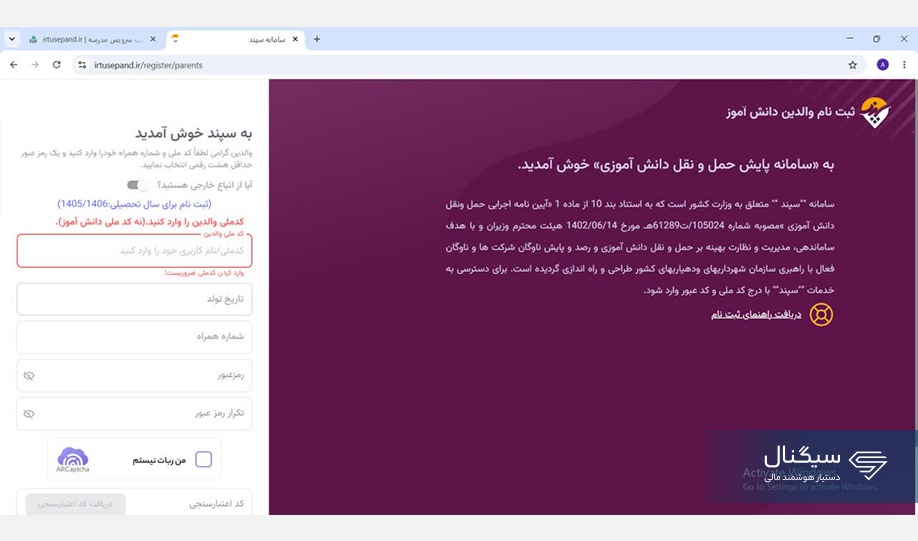Focus the parent national code field

point(135,251)
